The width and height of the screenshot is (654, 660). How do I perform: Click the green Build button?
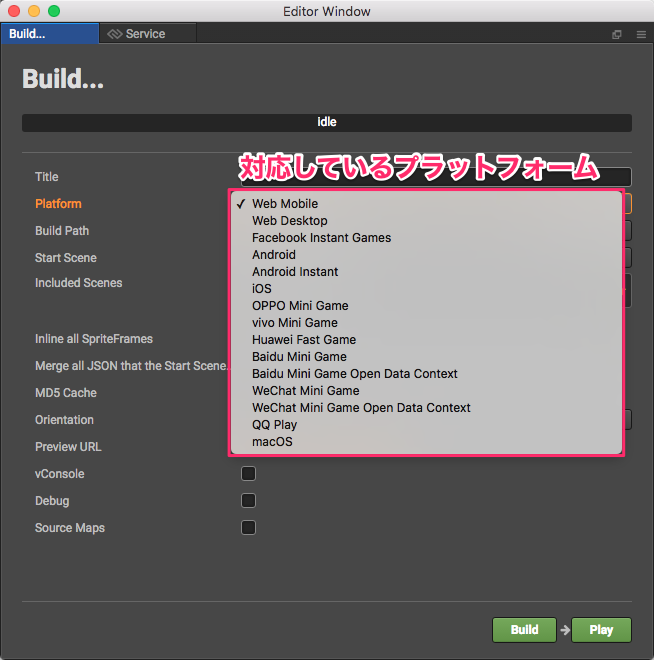pos(524,630)
